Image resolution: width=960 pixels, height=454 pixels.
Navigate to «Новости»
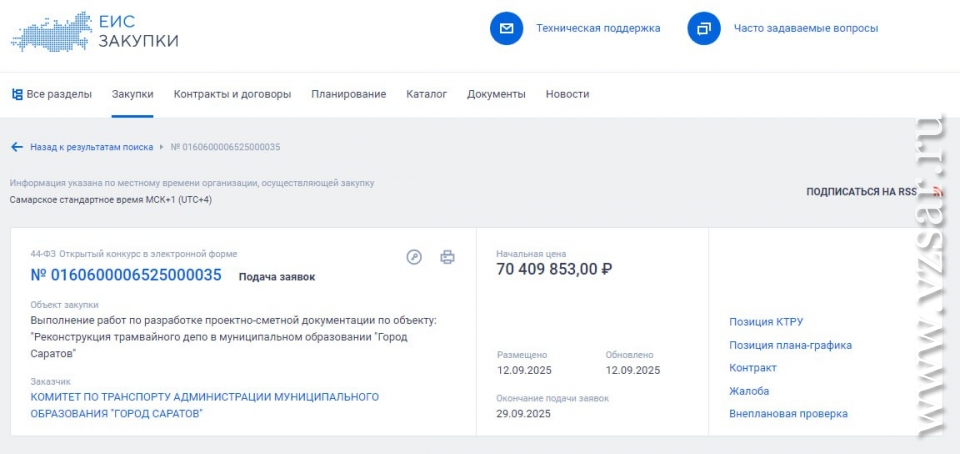(567, 94)
